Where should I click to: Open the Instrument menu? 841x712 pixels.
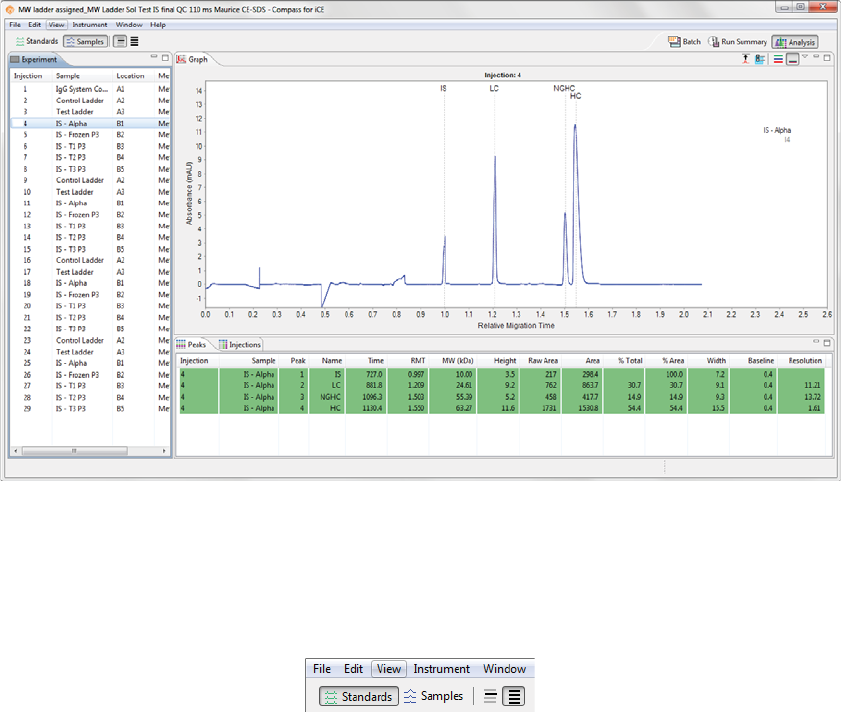coord(90,24)
